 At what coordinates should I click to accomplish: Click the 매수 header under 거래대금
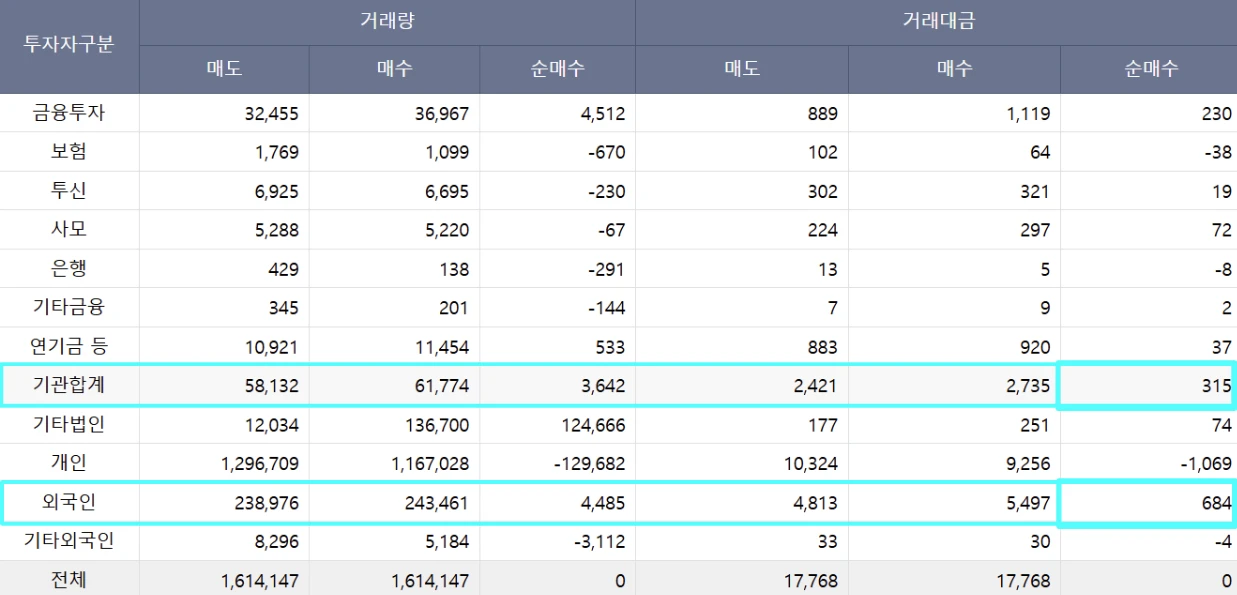coord(954,69)
